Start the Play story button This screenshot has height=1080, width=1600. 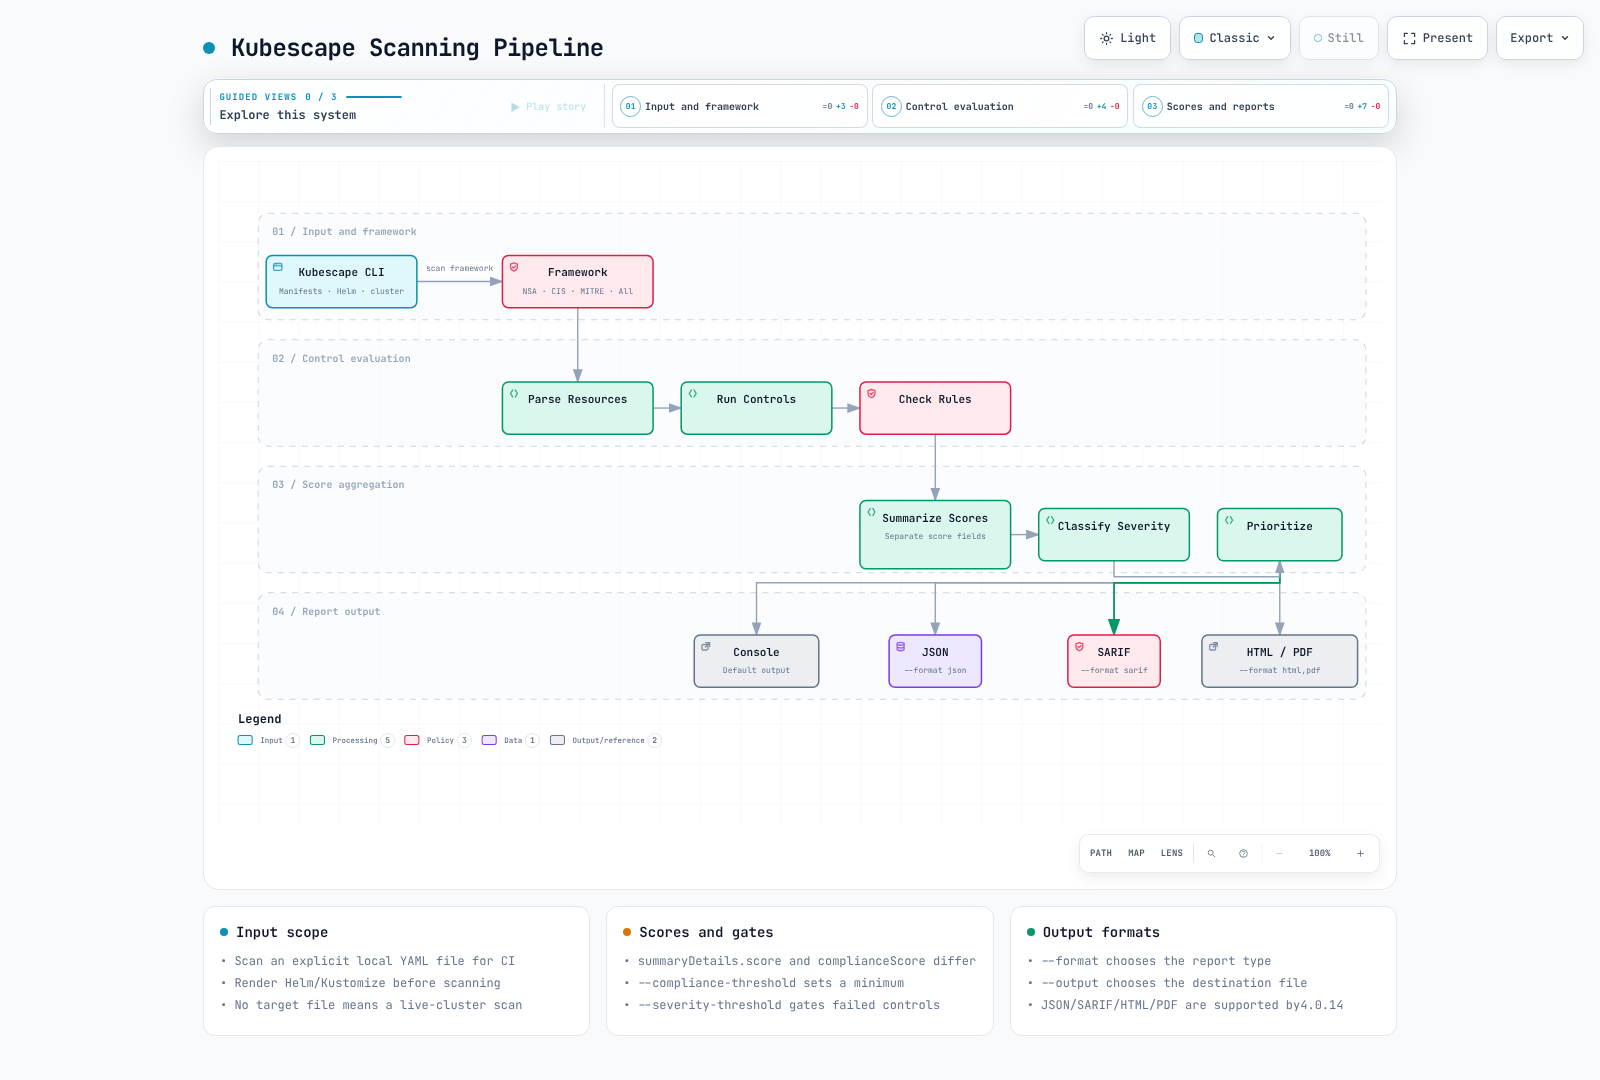tap(548, 107)
